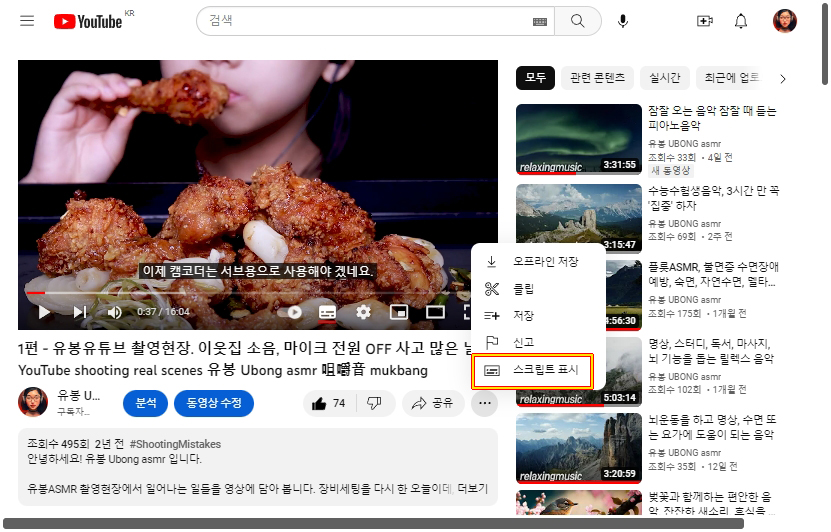Select the 모두 filter chip
This screenshot has height=532, width=831.
click(535, 78)
